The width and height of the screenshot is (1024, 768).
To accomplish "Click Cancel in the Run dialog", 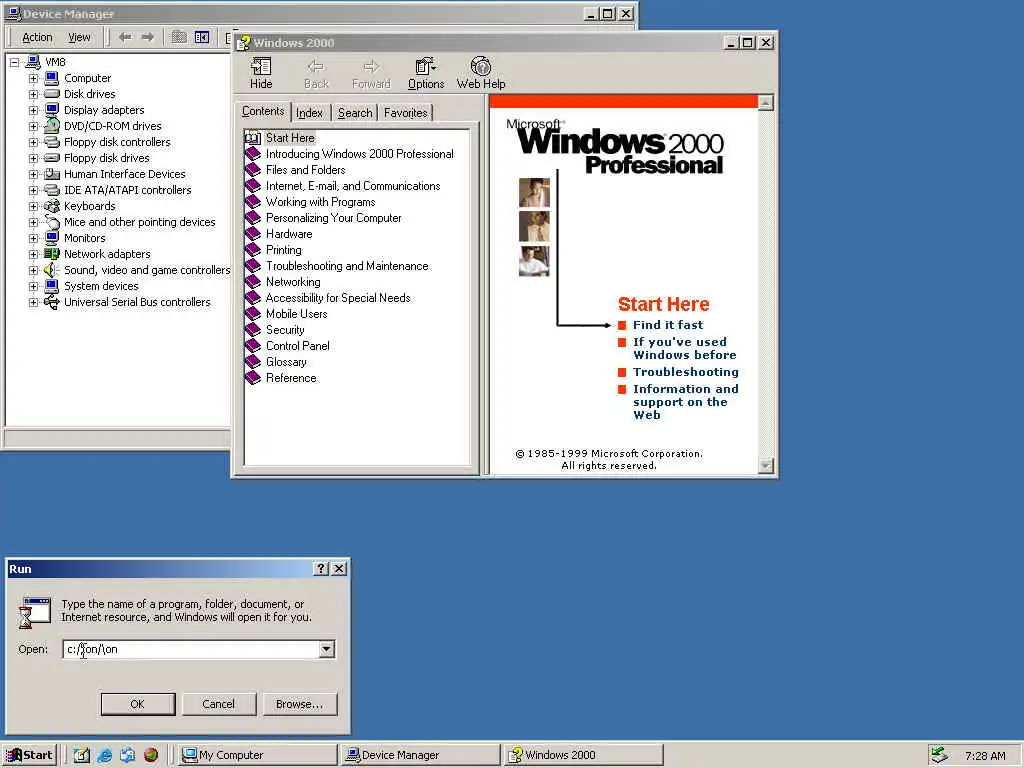I will (x=218, y=704).
